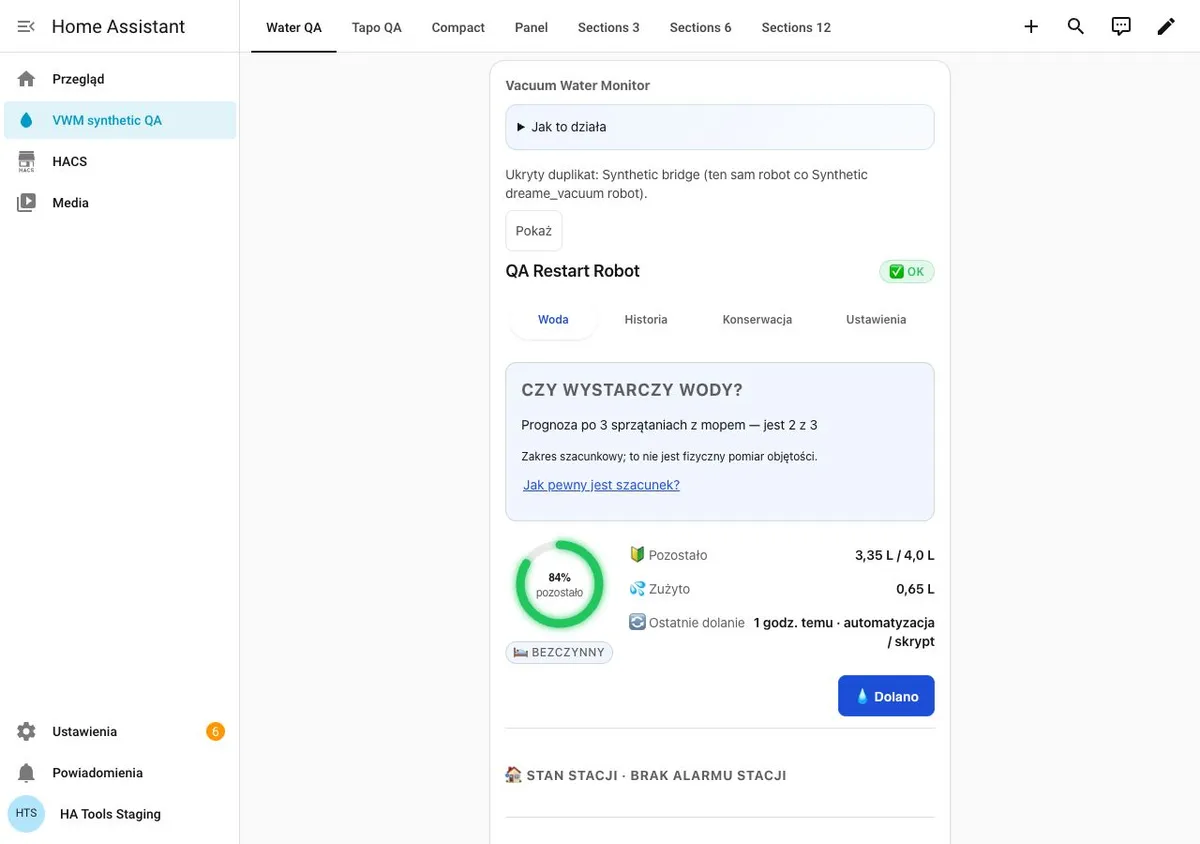Open the assistant chat icon
This screenshot has width=1200, height=844.
[1121, 27]
